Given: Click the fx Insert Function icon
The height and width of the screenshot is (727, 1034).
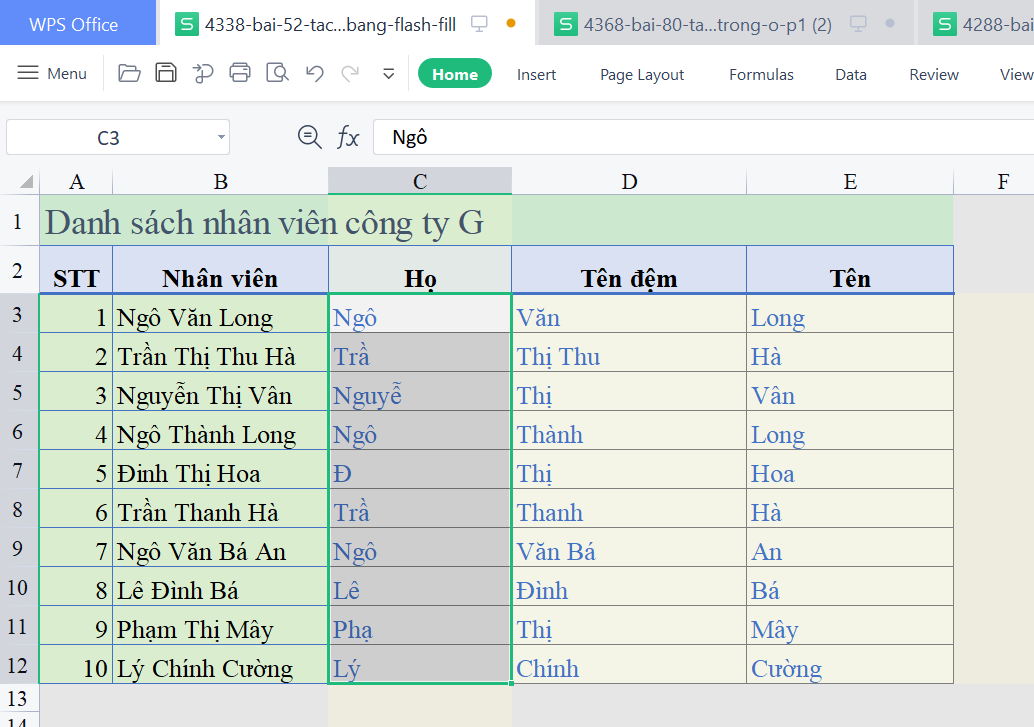Looking at the screenshot, I should coord(347,137).
